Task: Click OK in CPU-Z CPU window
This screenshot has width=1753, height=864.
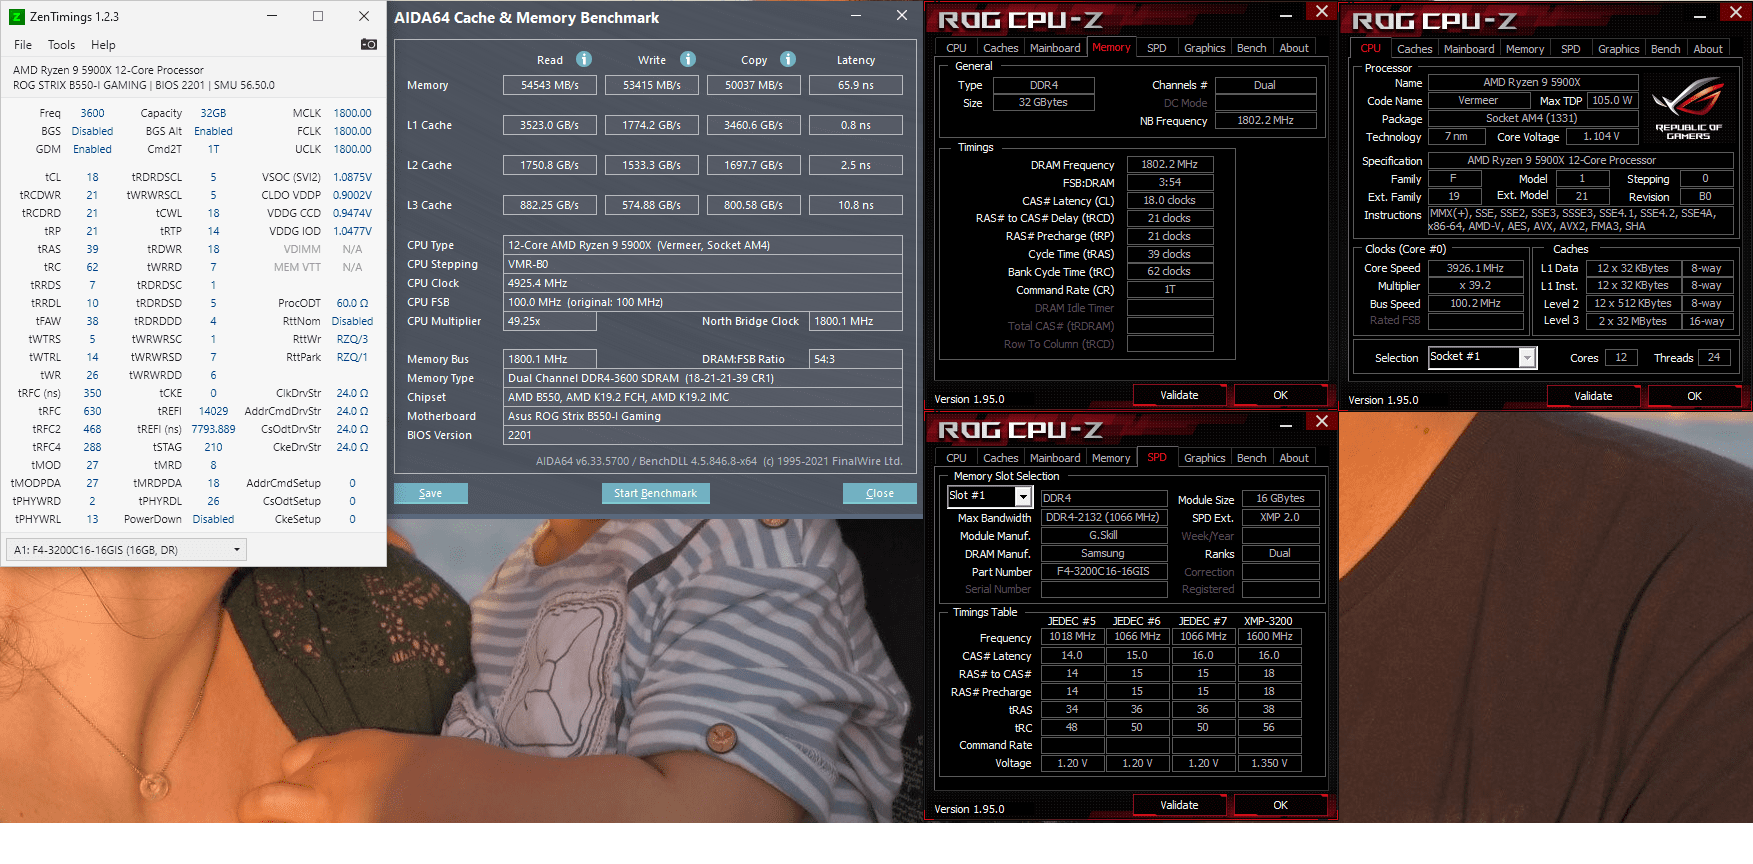Action: (1694, 396)
